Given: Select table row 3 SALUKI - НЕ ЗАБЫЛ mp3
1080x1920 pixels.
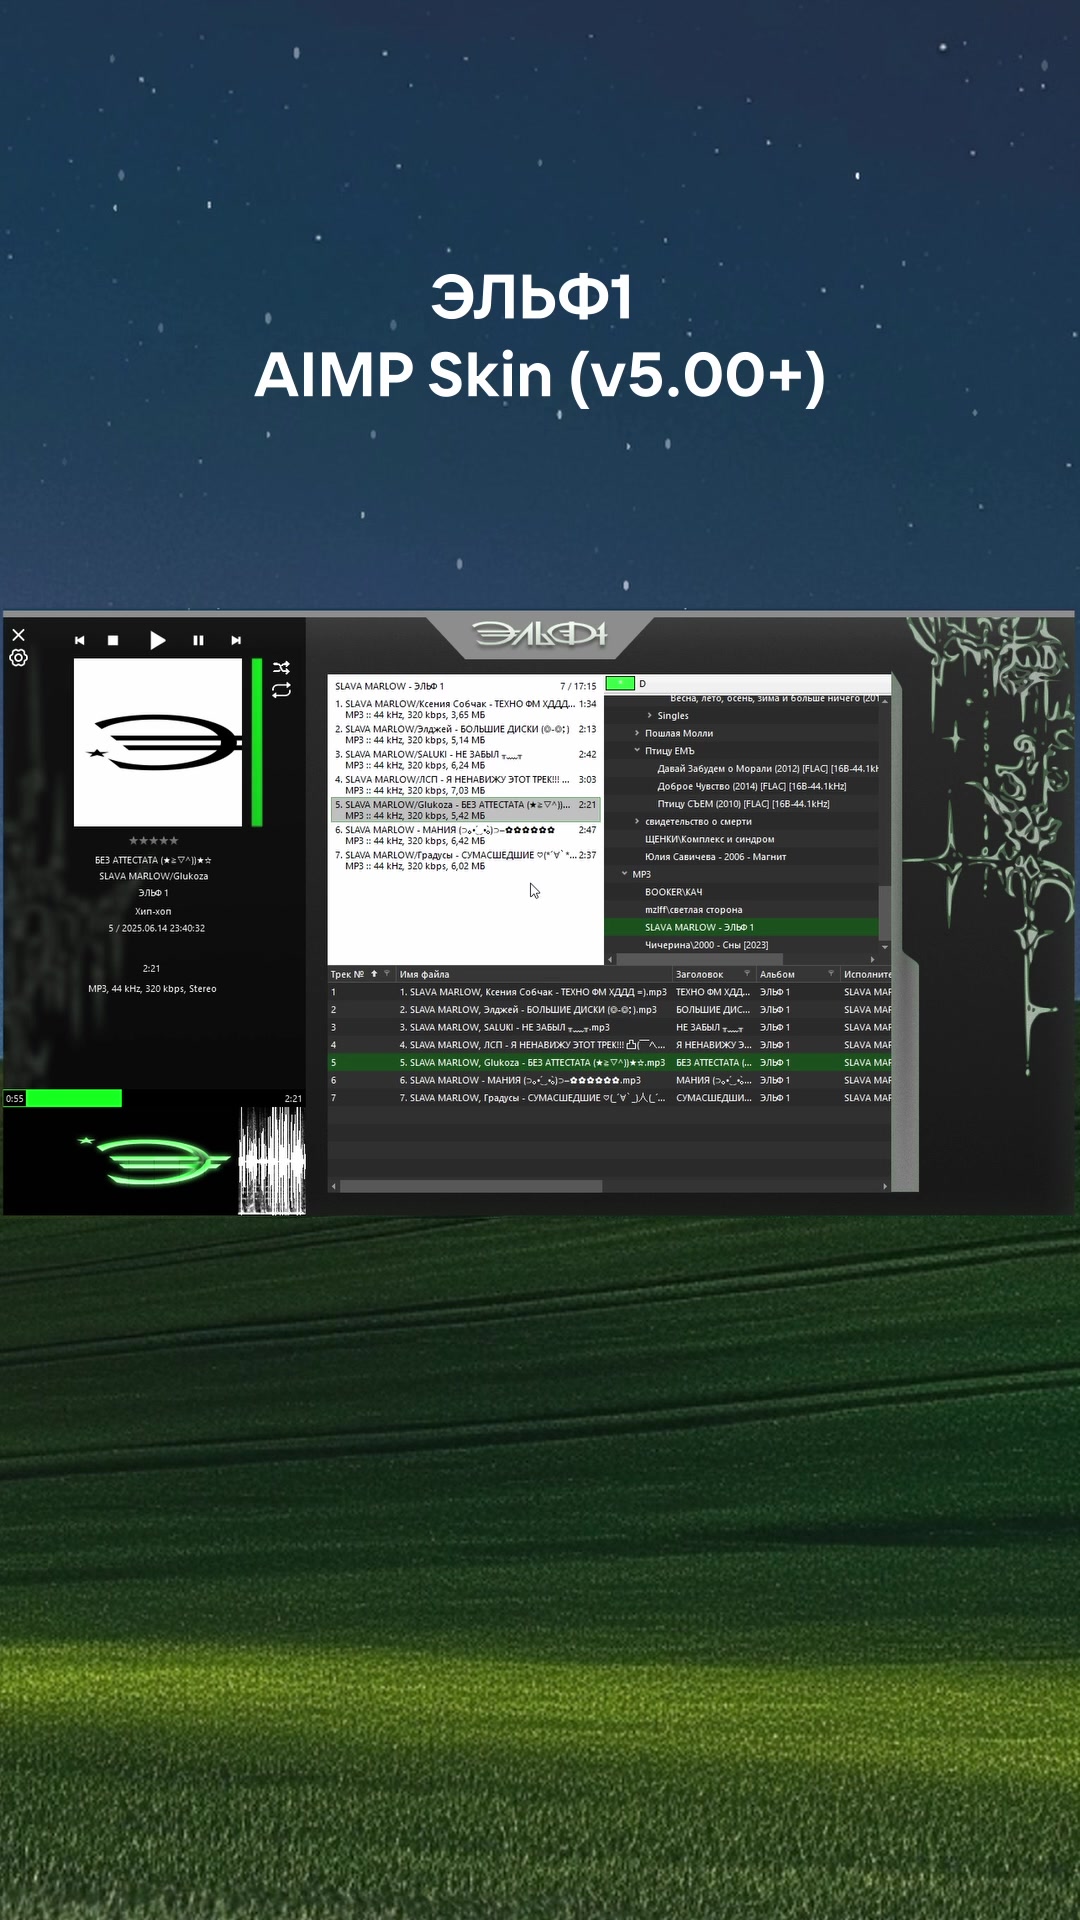Looking at the screenshot, I should [609, 1027].
